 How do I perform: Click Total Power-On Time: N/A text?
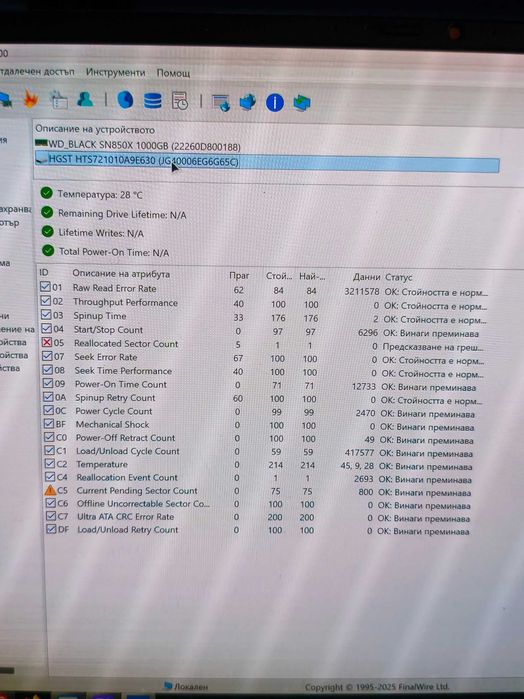(114, 252)
